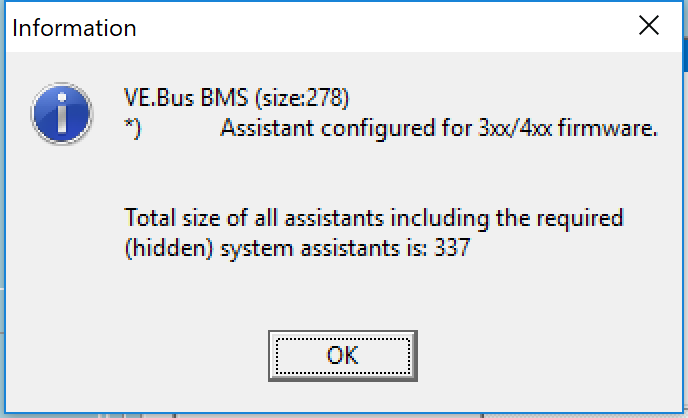Viewport: 688px width, 418px height.
Task: Click the BMS abbreviation text
Action: coord(224,97)
